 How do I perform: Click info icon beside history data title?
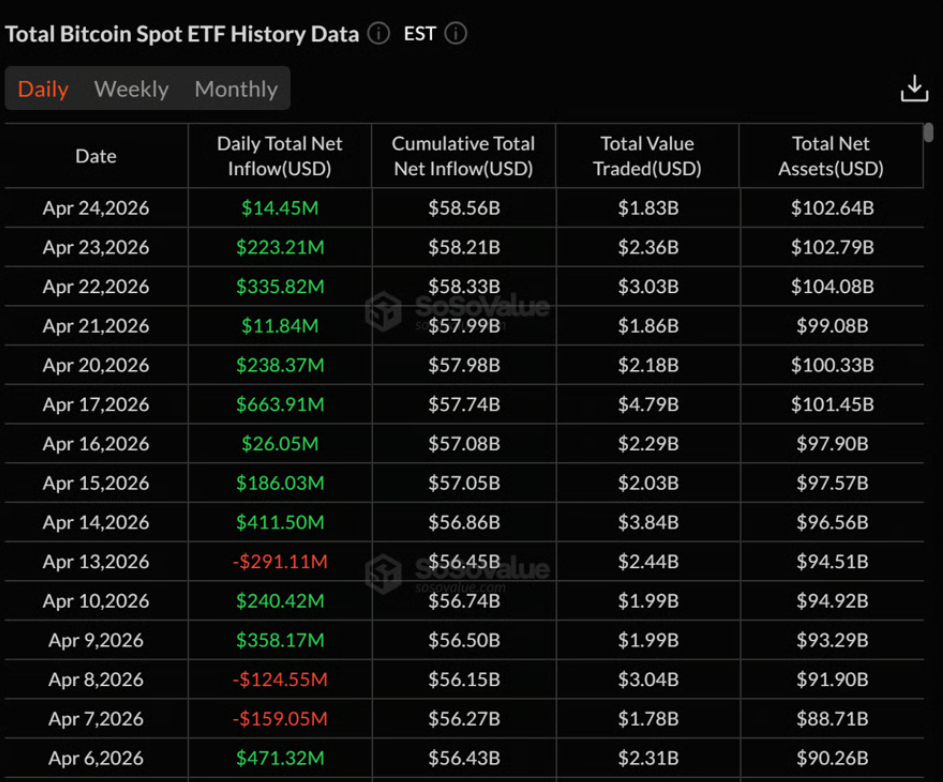pyautogui.click(x=378, y=34)
